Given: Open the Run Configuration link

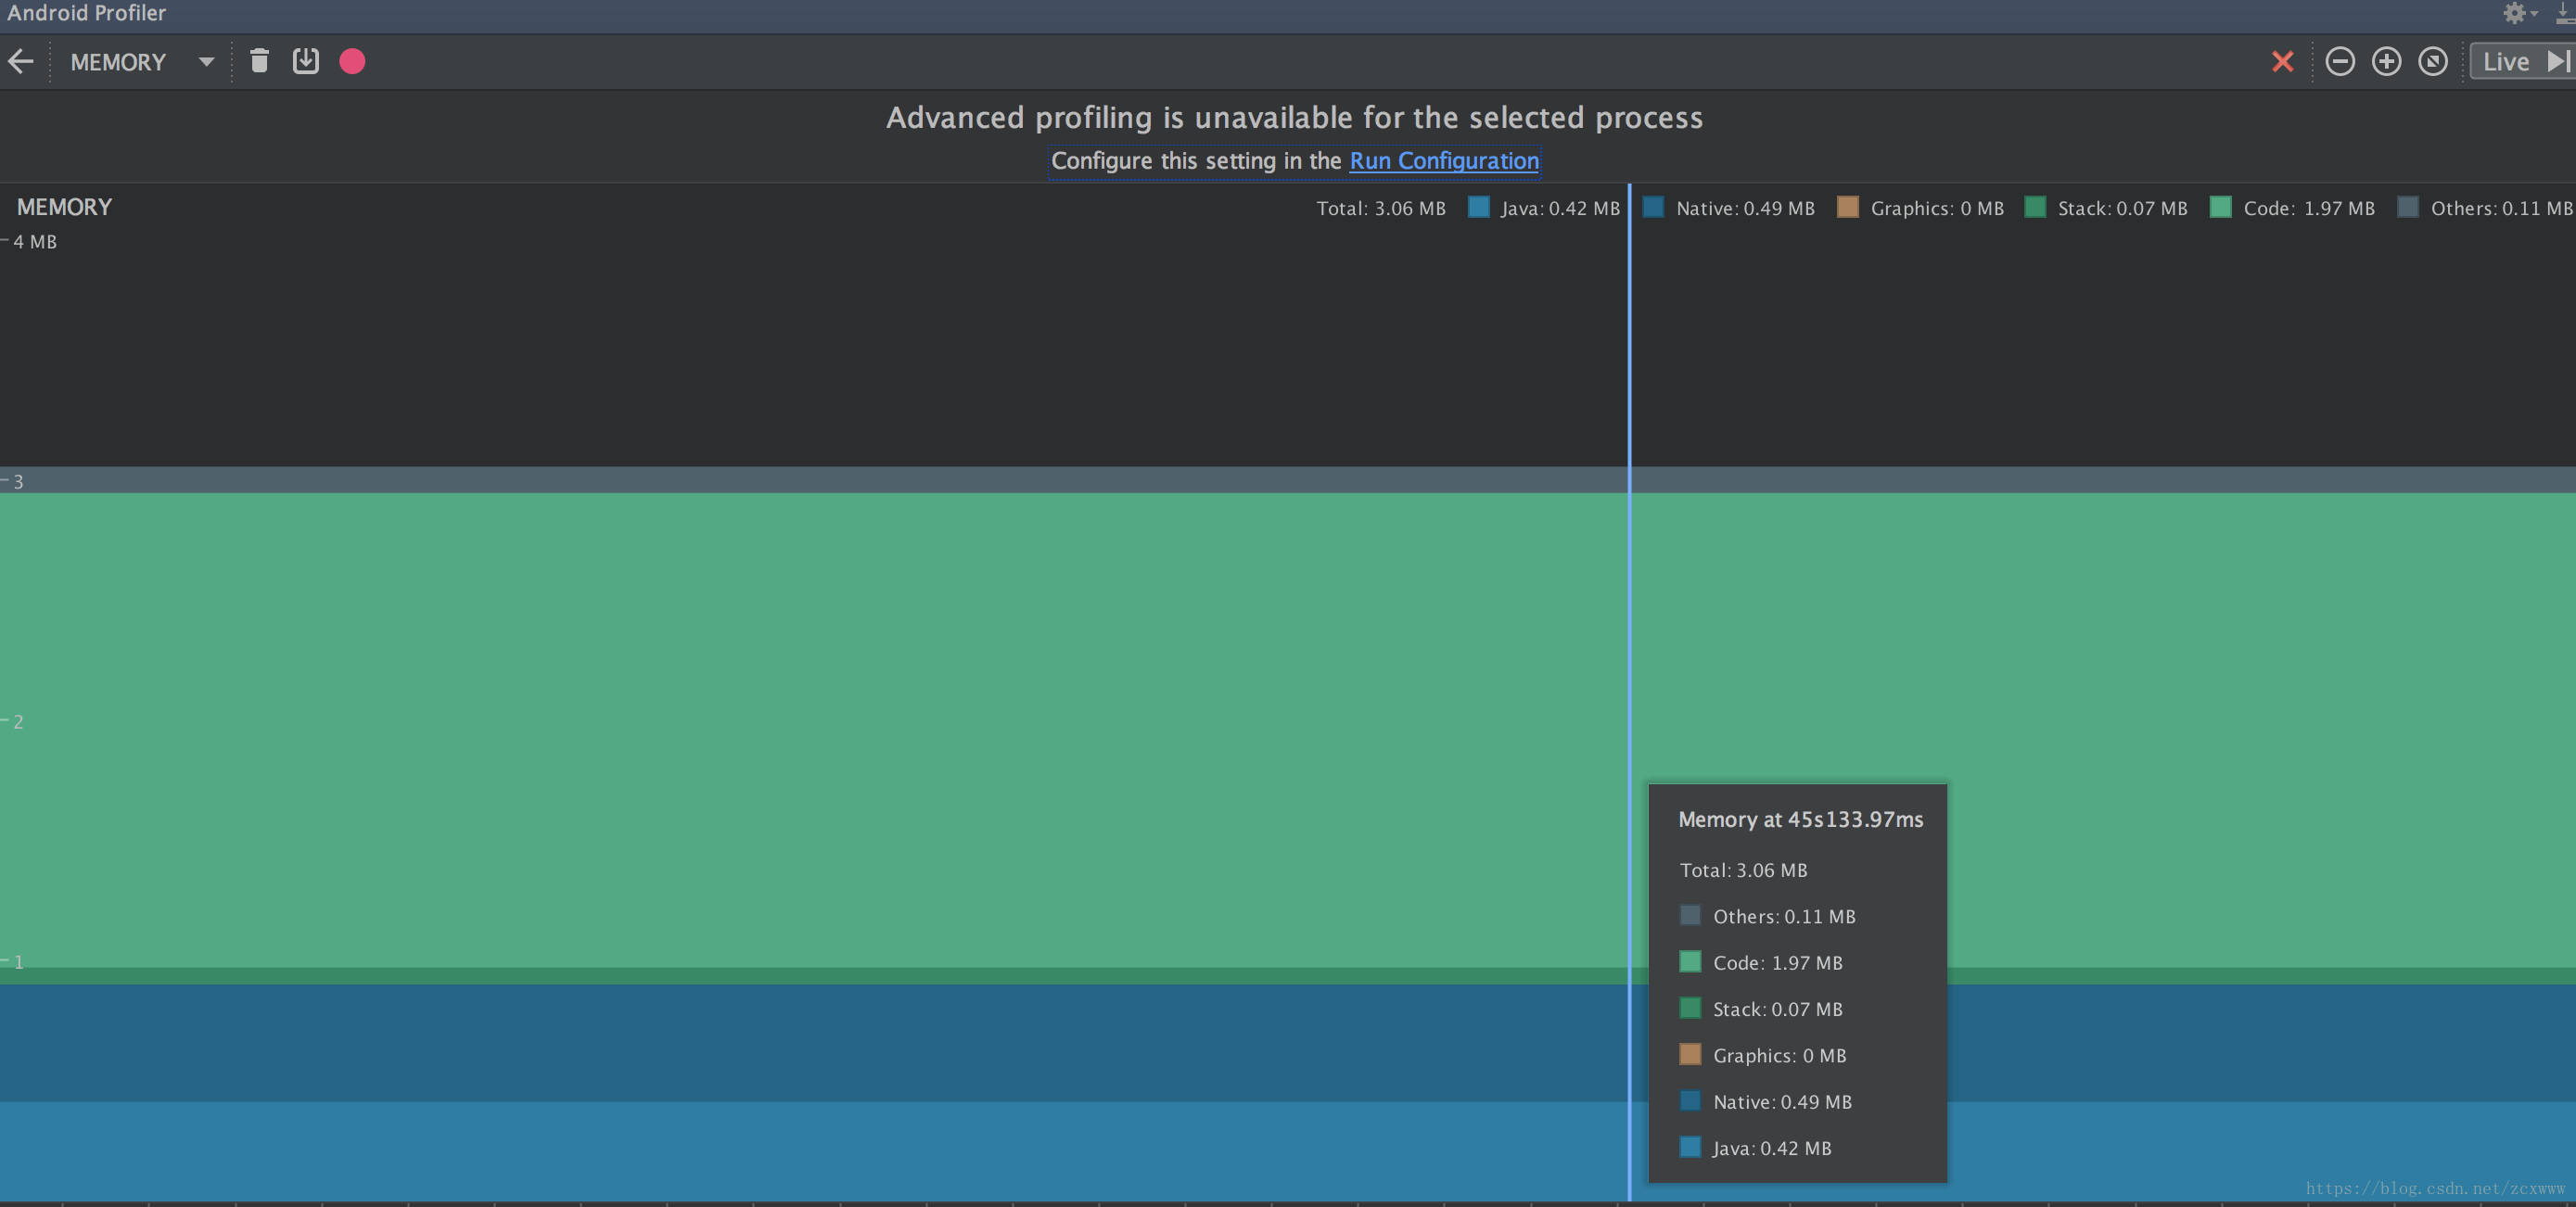Looking at the screenshot, I should tap(1443, 161).
